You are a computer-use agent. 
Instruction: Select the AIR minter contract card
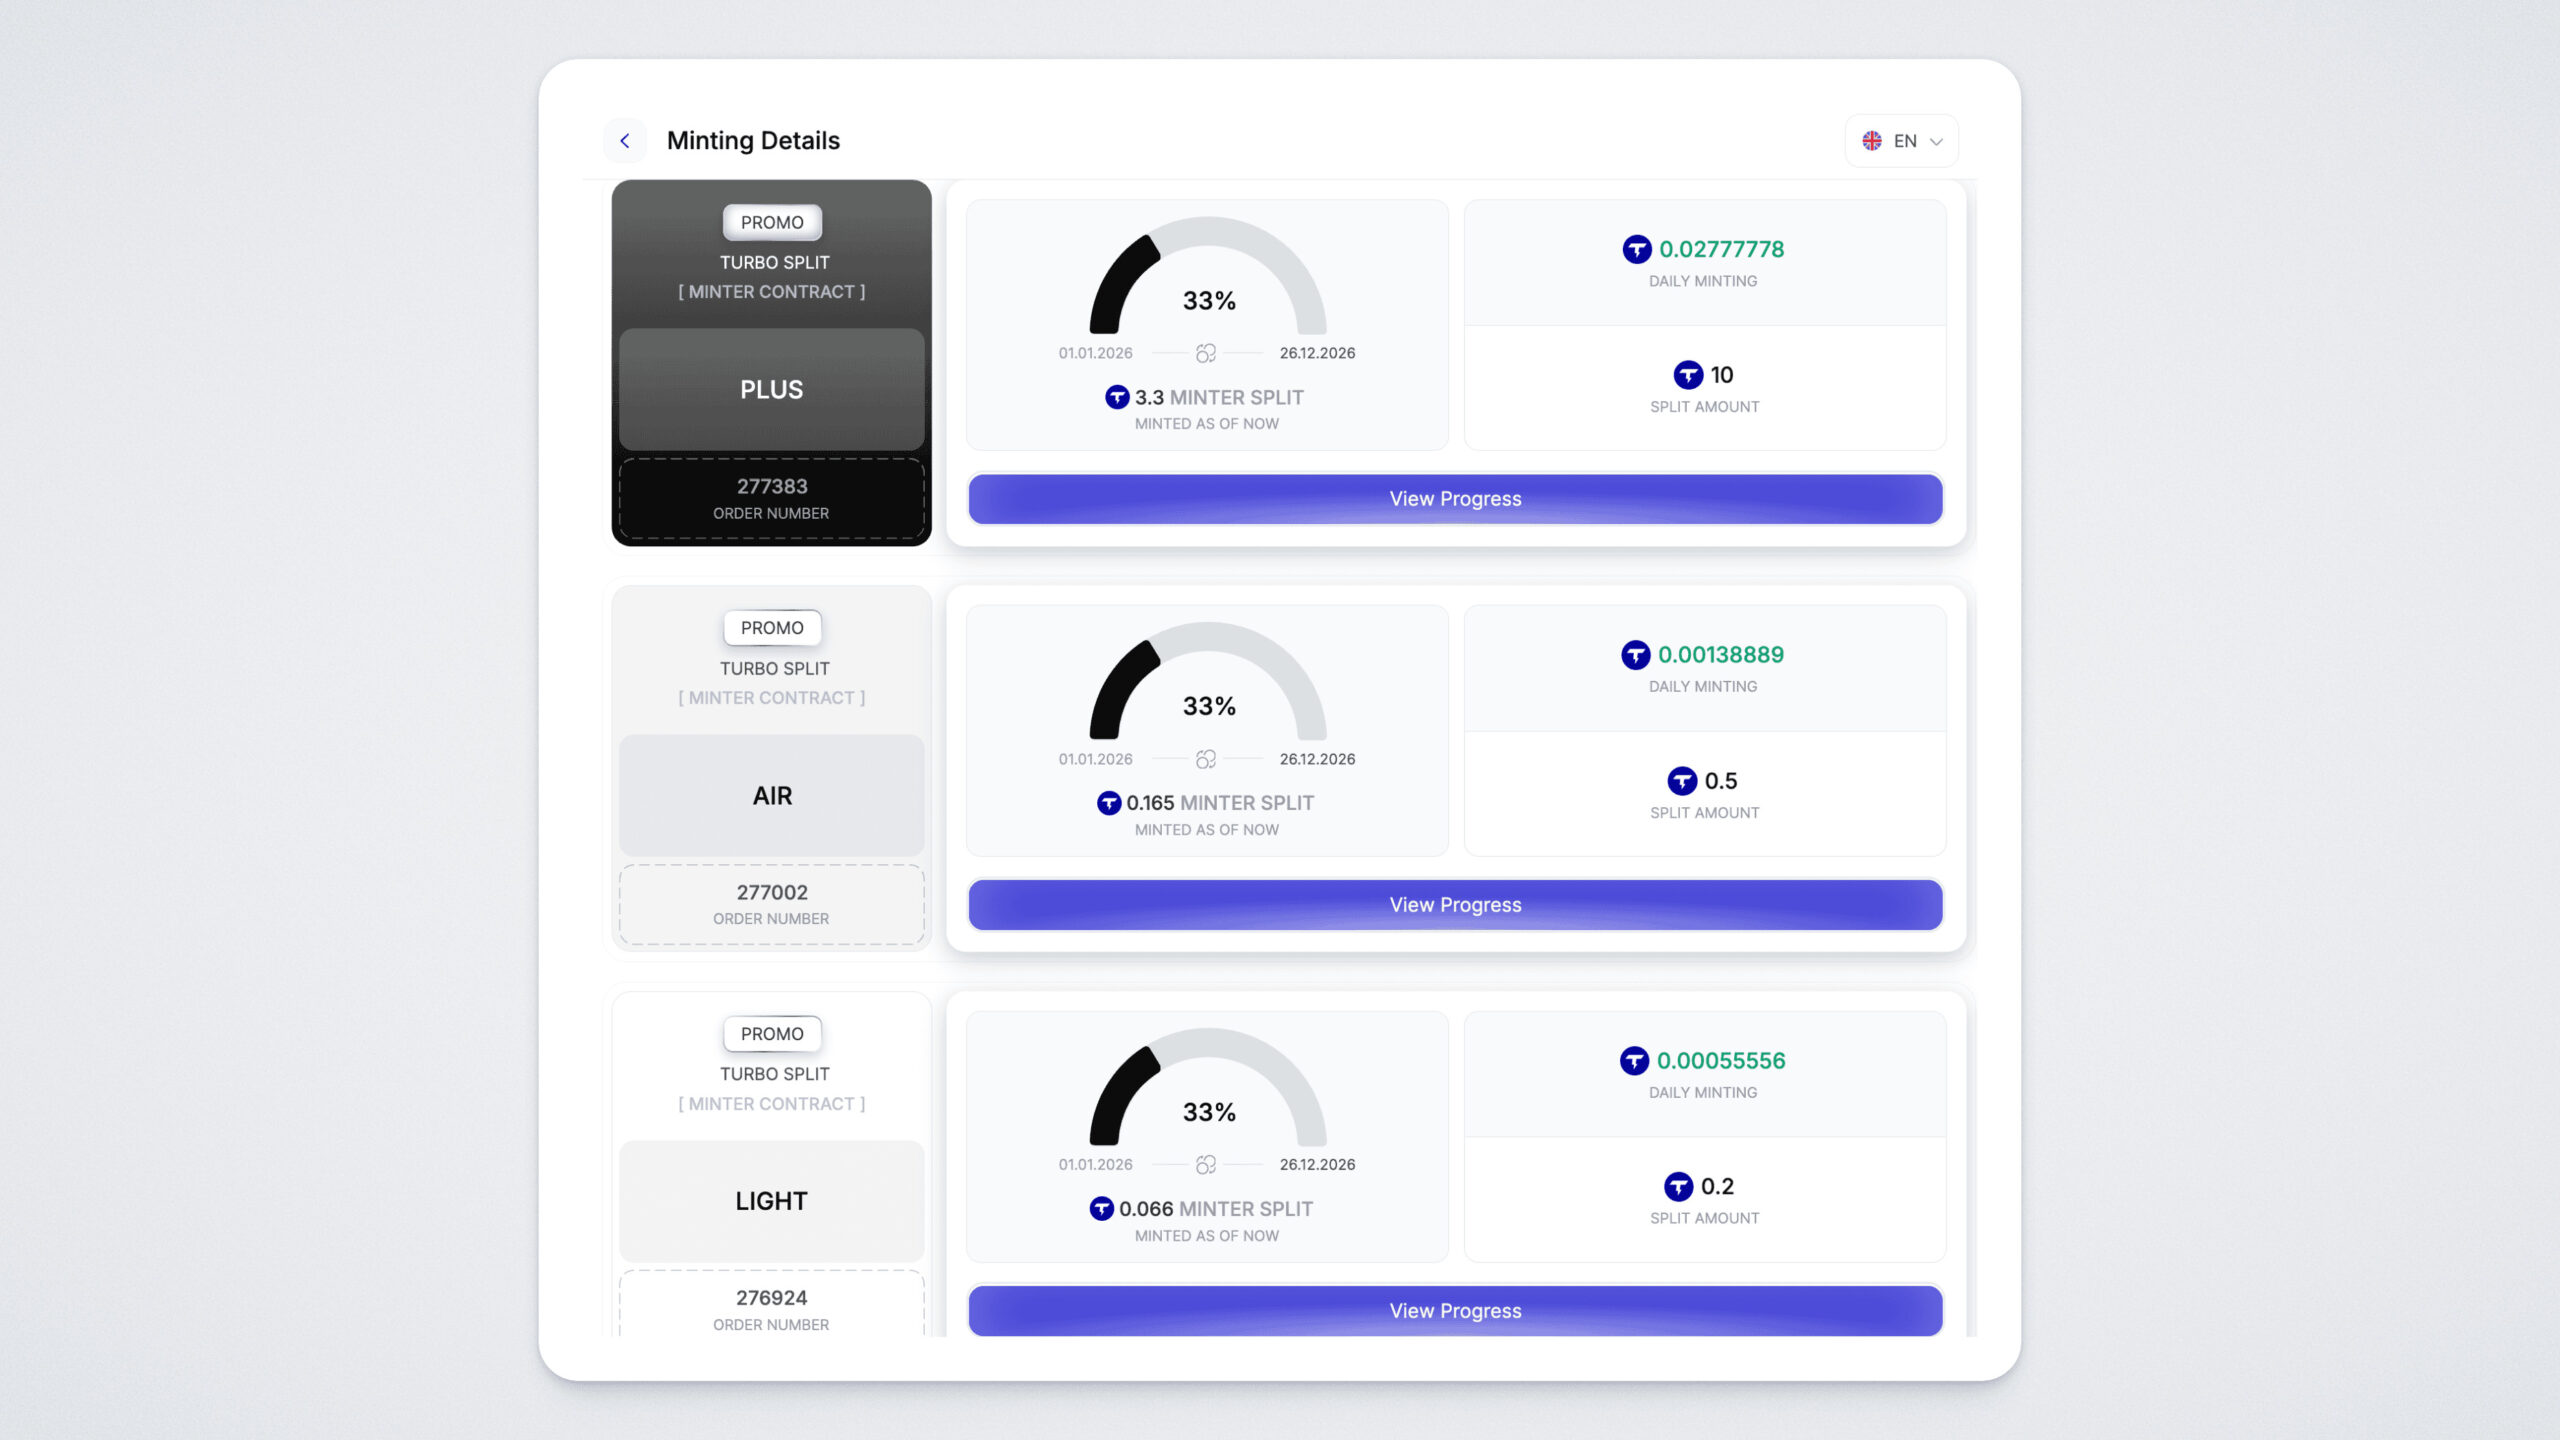tap(771, 795)
